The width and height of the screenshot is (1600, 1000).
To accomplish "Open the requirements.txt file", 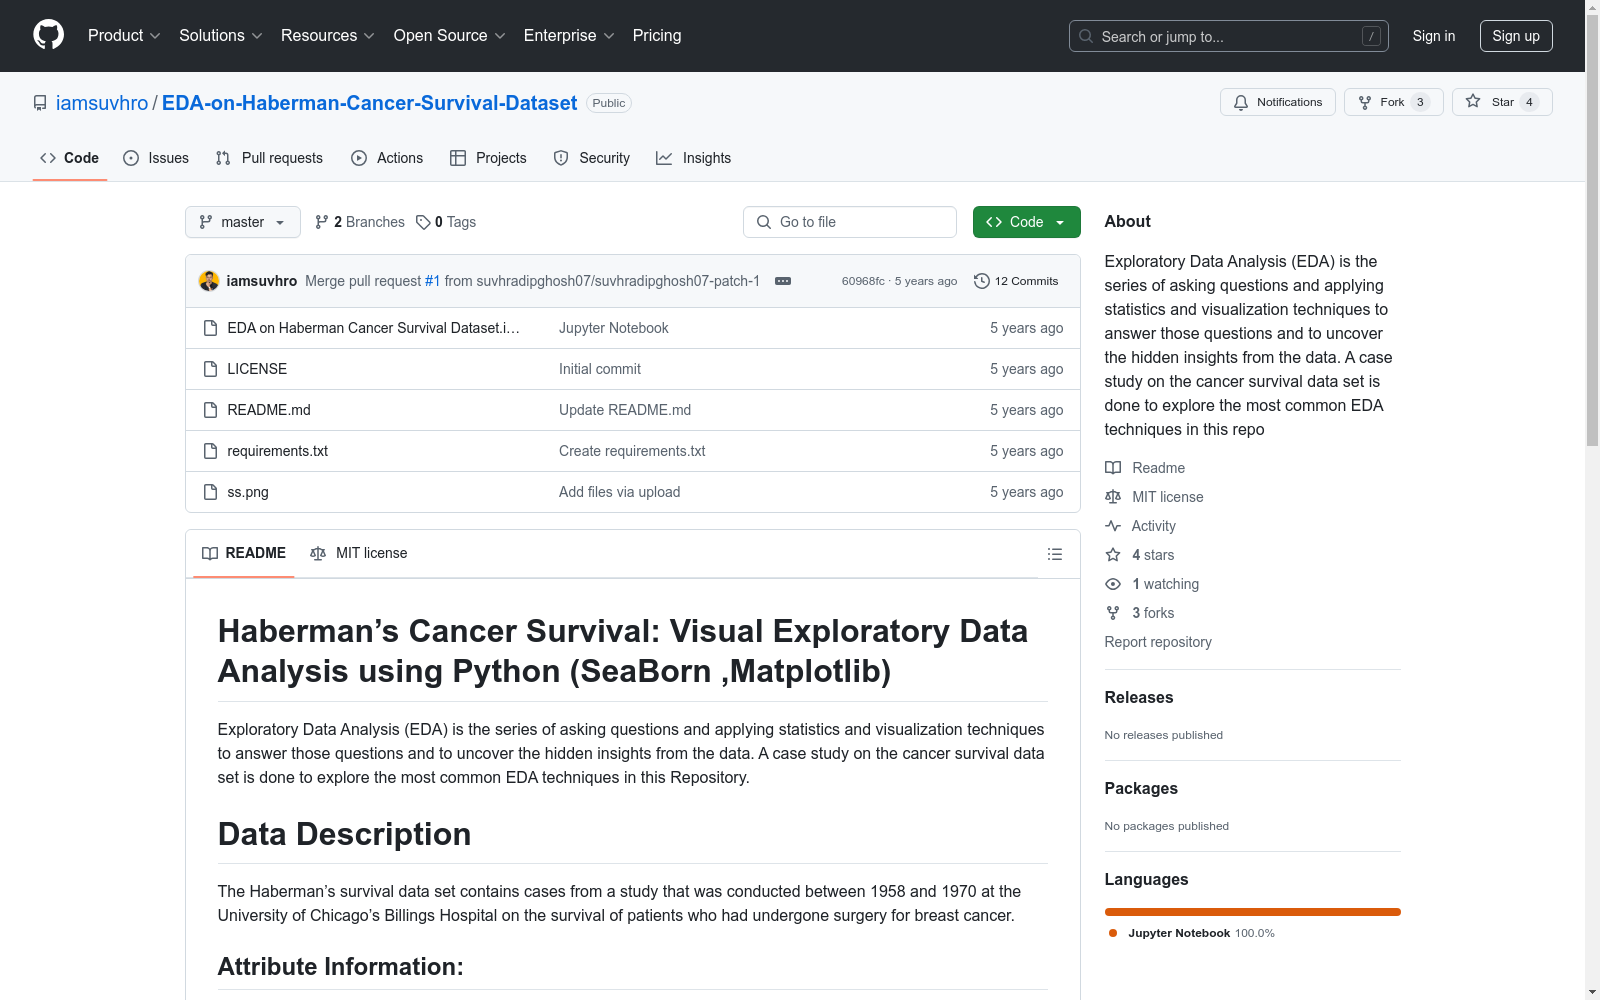I will (x=277, y=451).
